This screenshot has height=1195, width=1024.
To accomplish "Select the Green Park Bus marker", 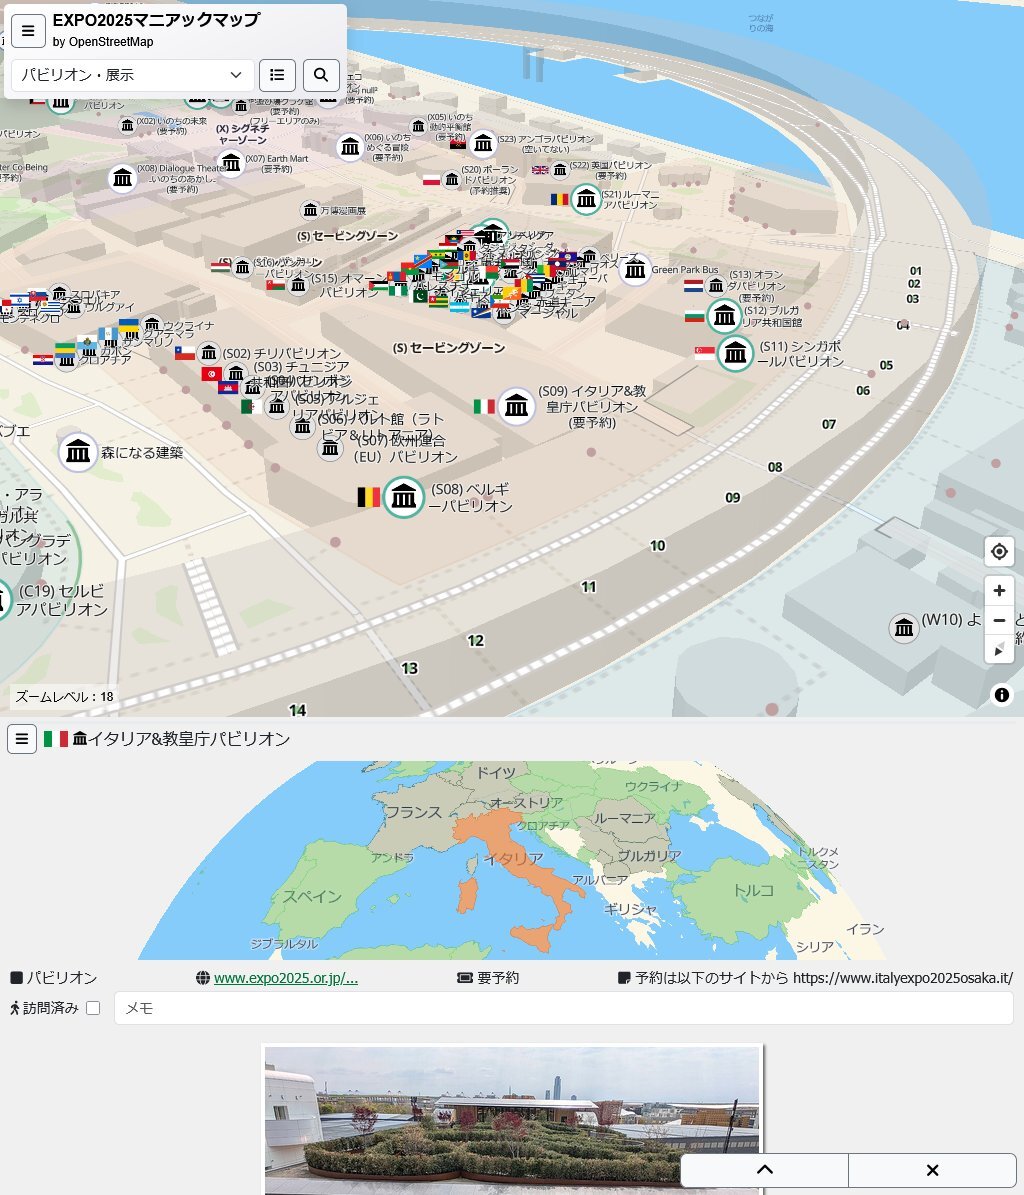I will [x=635, y=270].
